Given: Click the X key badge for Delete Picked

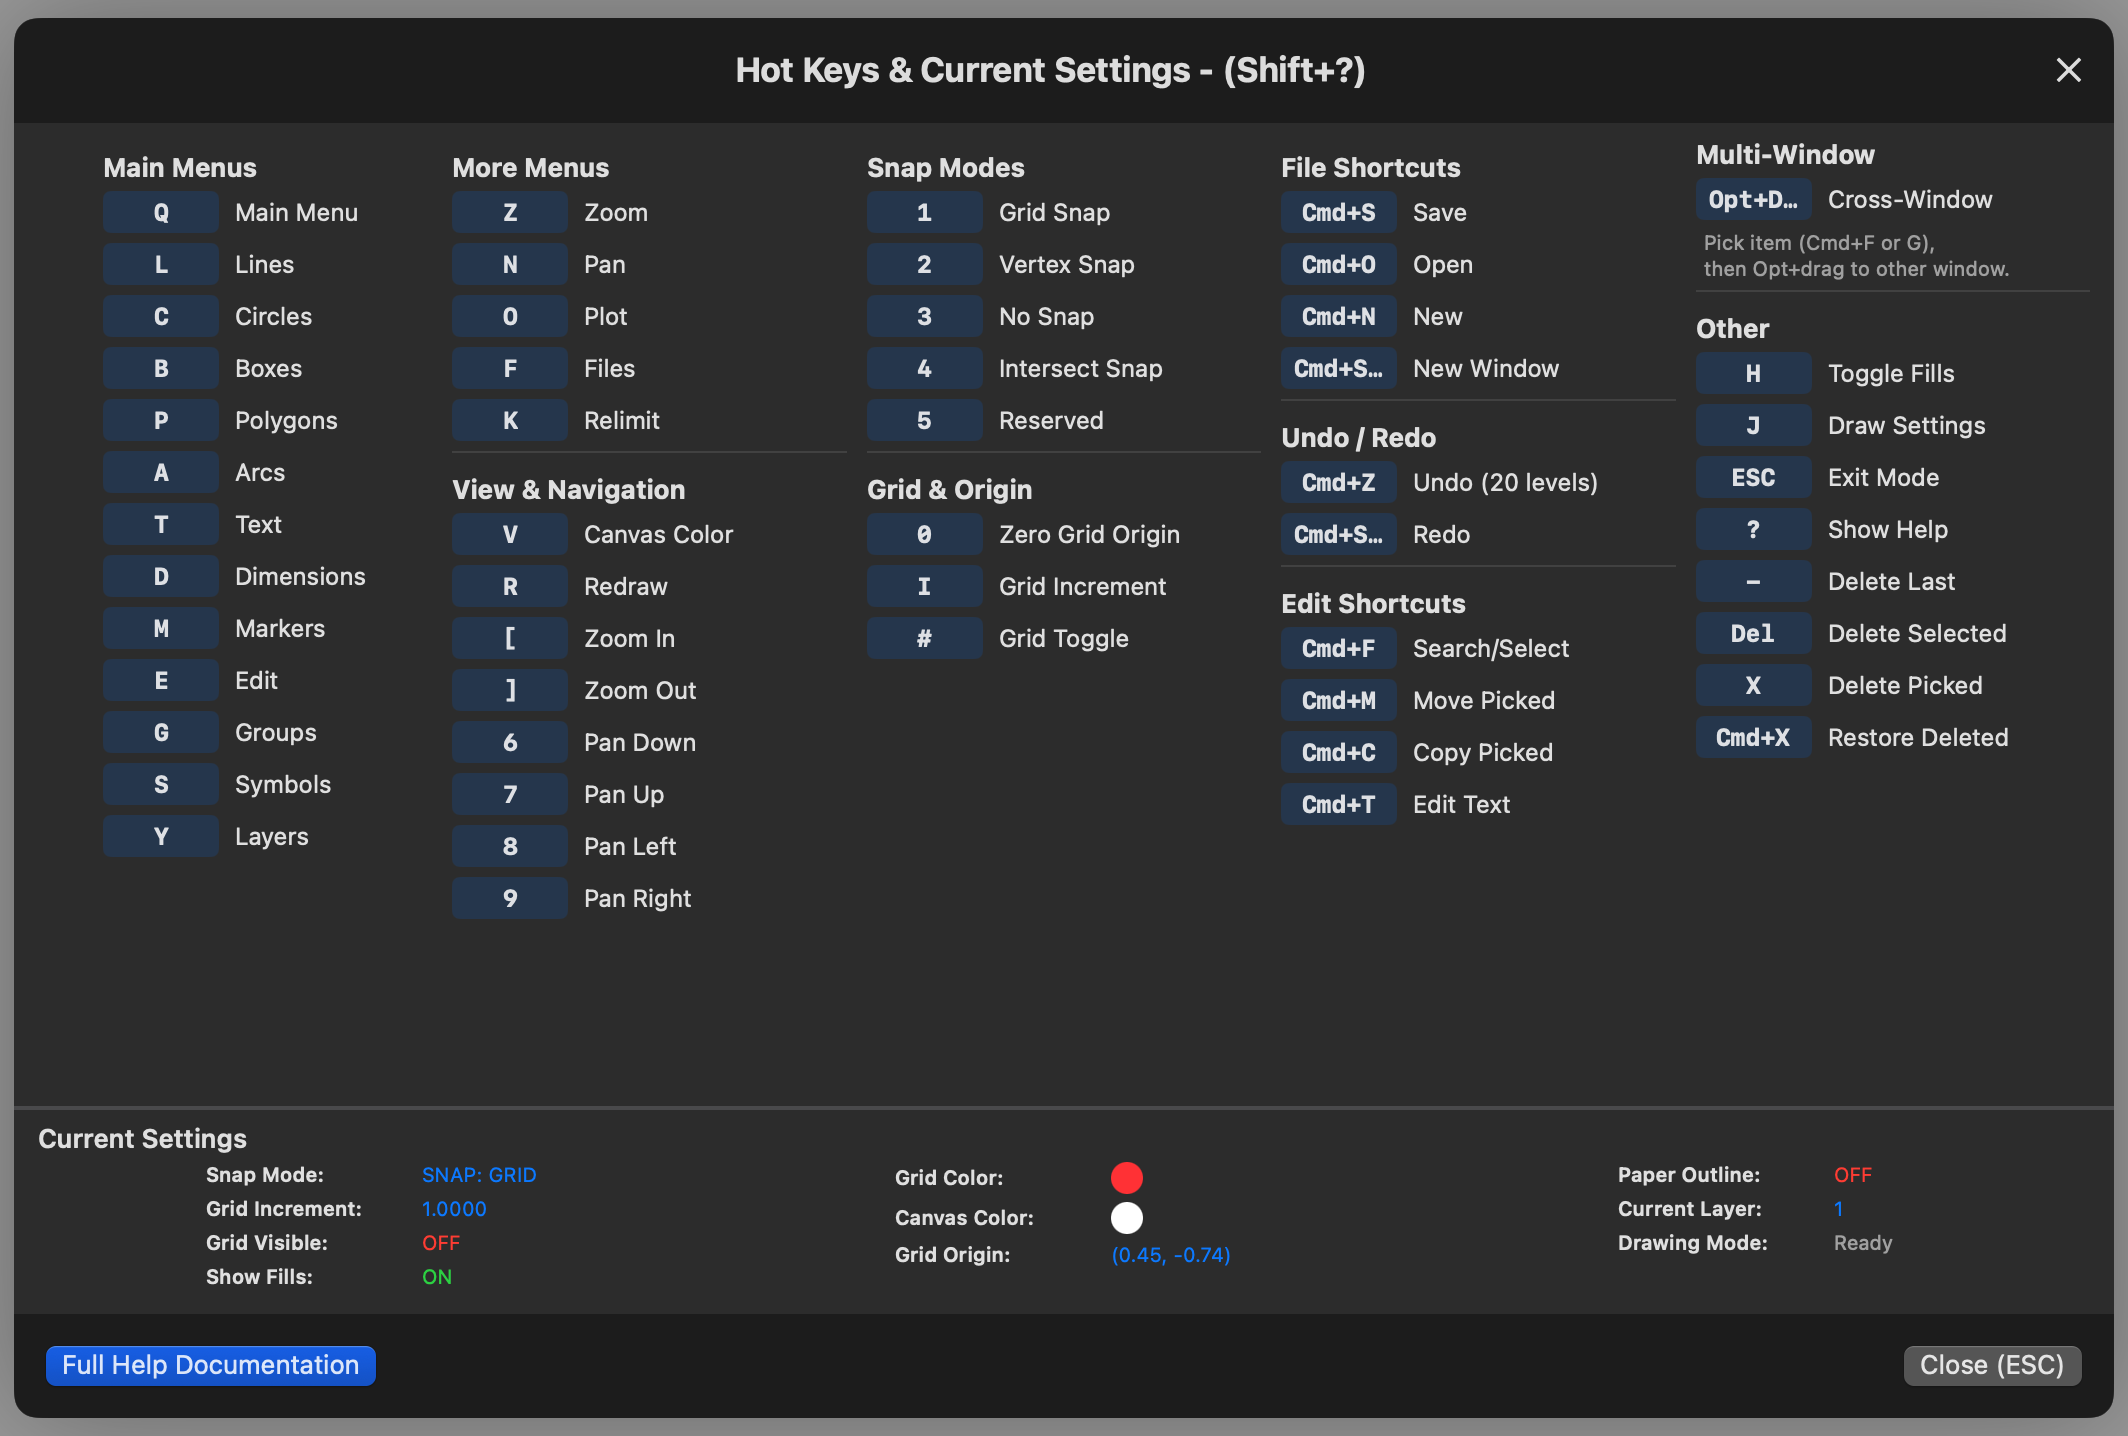Looking at the screenshot, I should [1754, 685].
